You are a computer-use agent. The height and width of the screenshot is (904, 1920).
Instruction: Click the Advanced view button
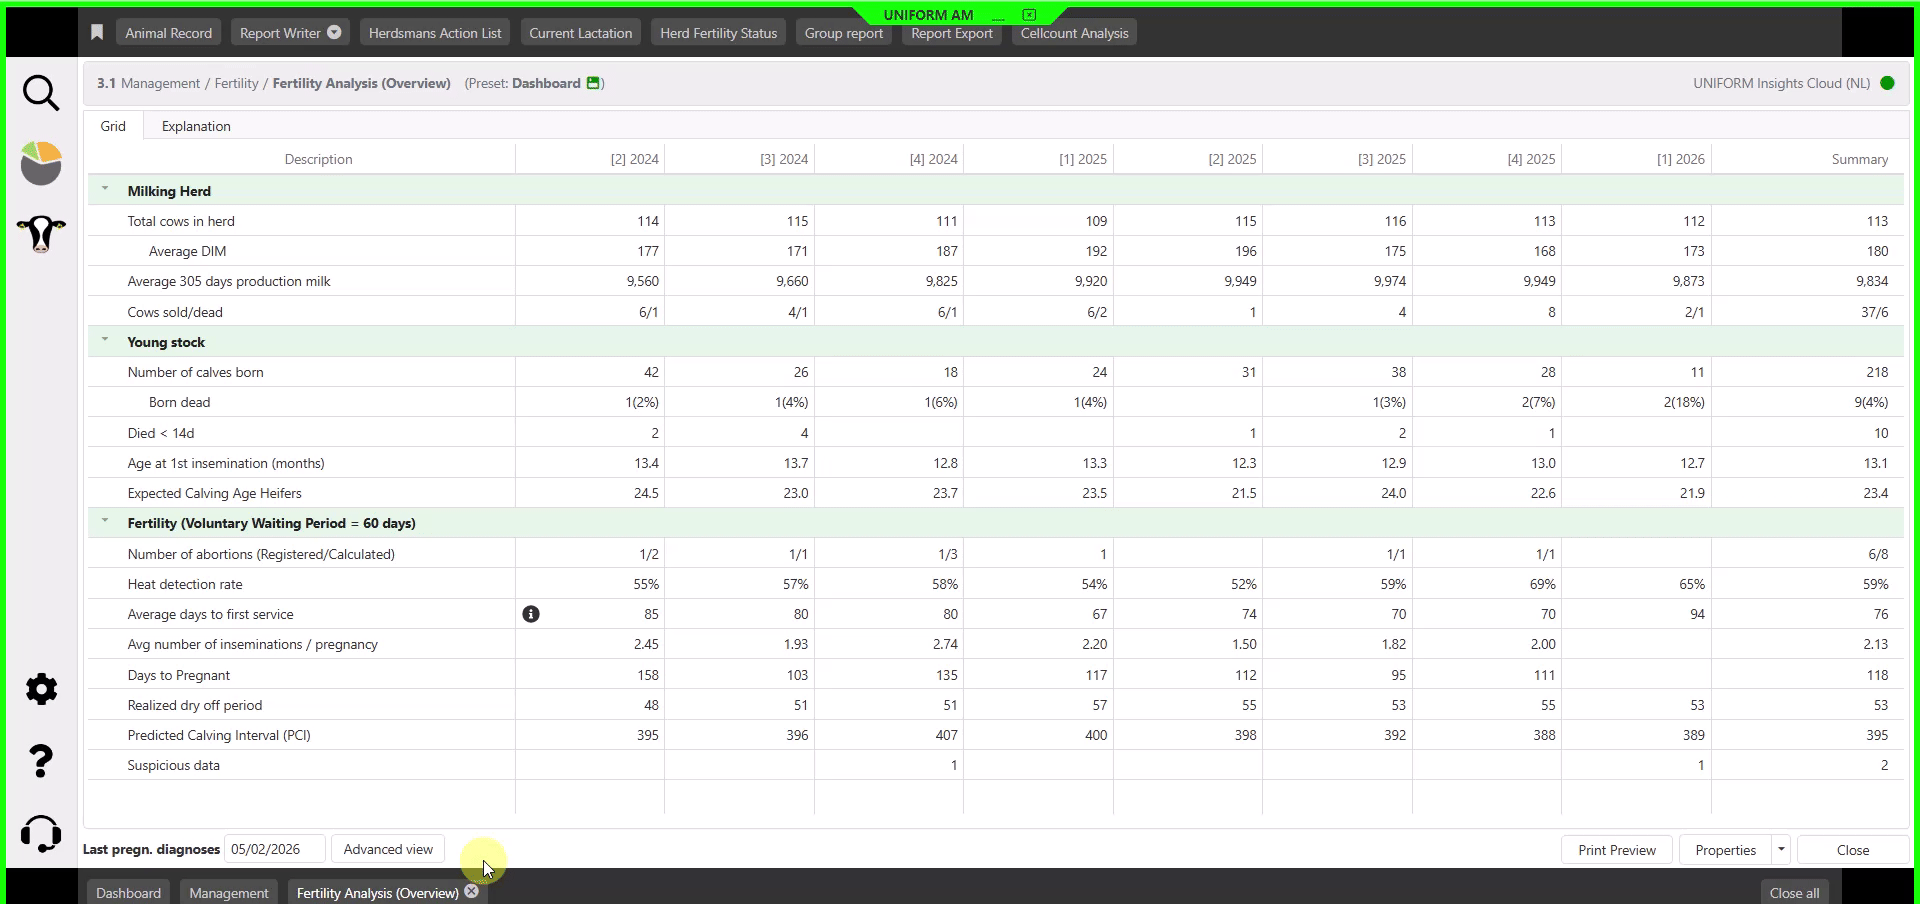pos(388,849)
